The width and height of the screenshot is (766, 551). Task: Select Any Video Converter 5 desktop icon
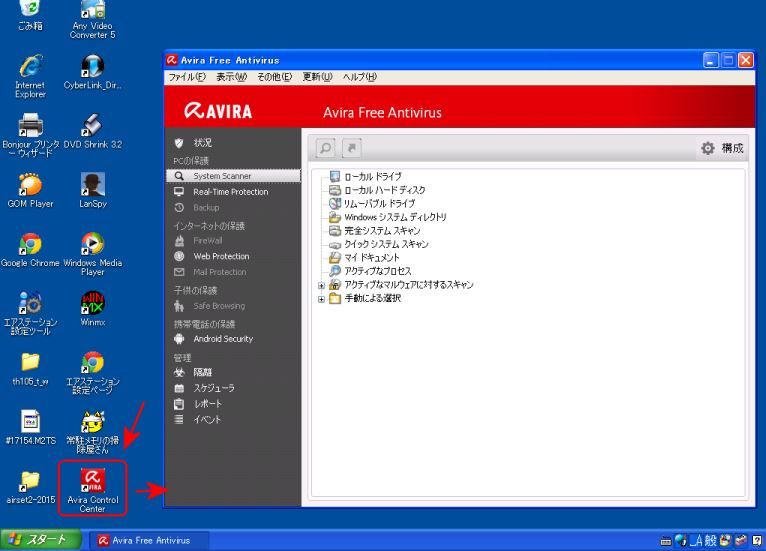click(x=92, y=20)
